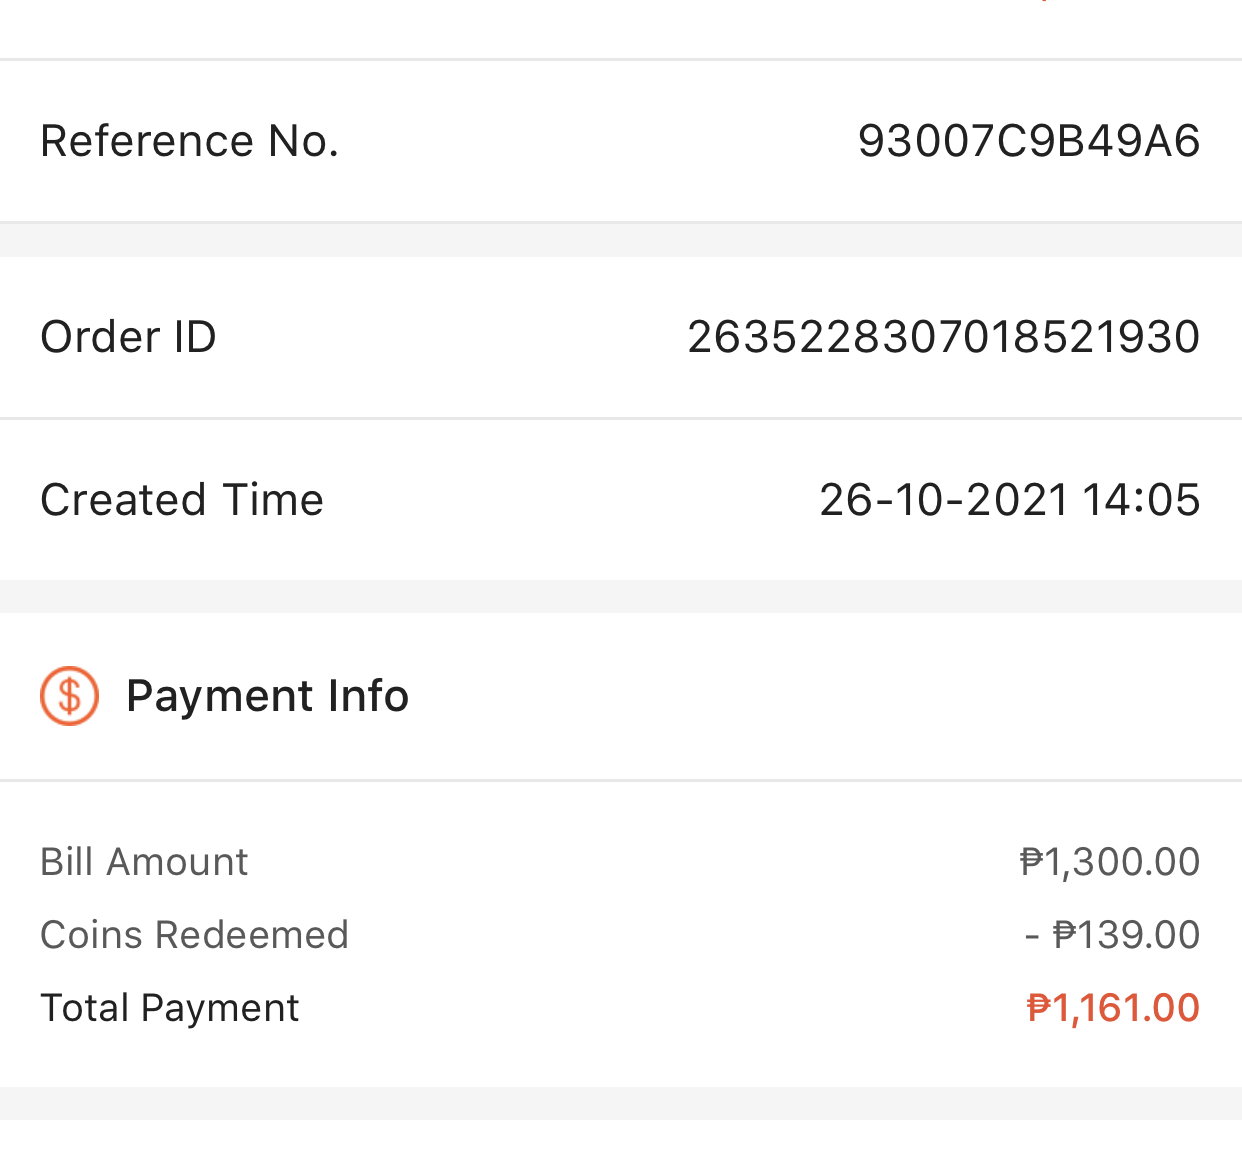Tap the bill amount ₱1,300.00
This screenshot has height=1152, width=1242.
click(1110, 862)
